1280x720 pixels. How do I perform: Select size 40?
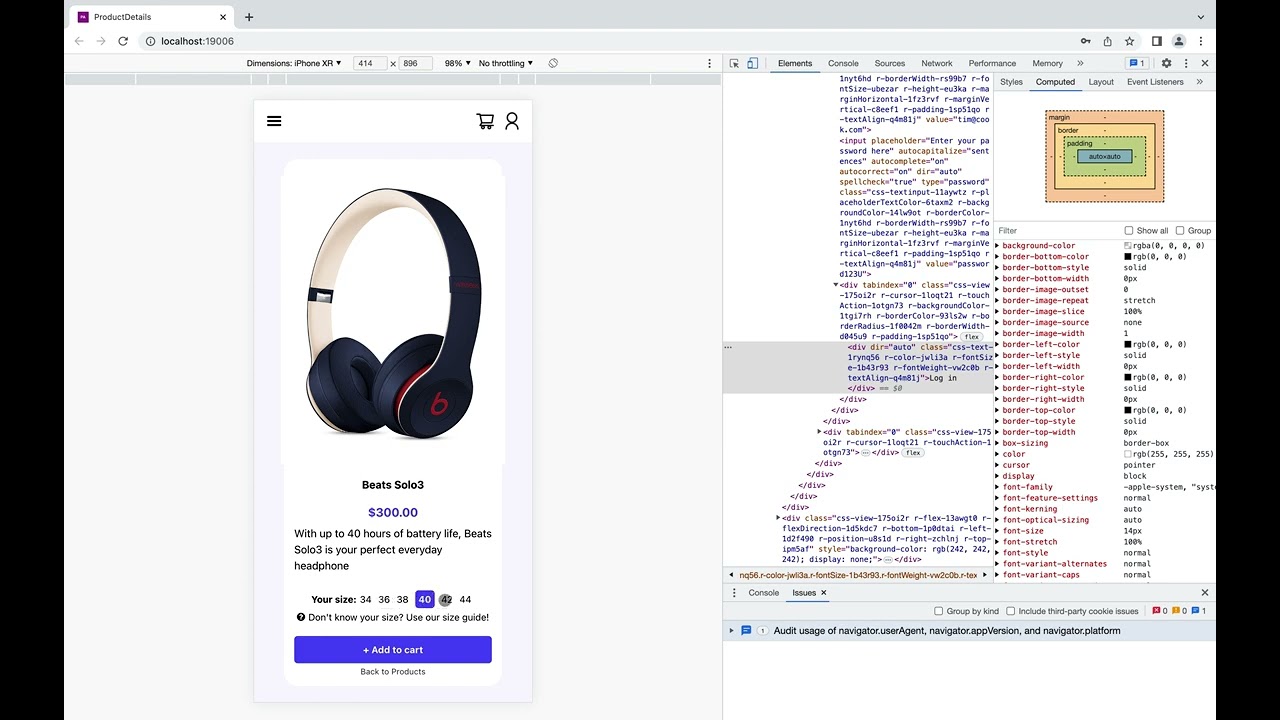425,600
